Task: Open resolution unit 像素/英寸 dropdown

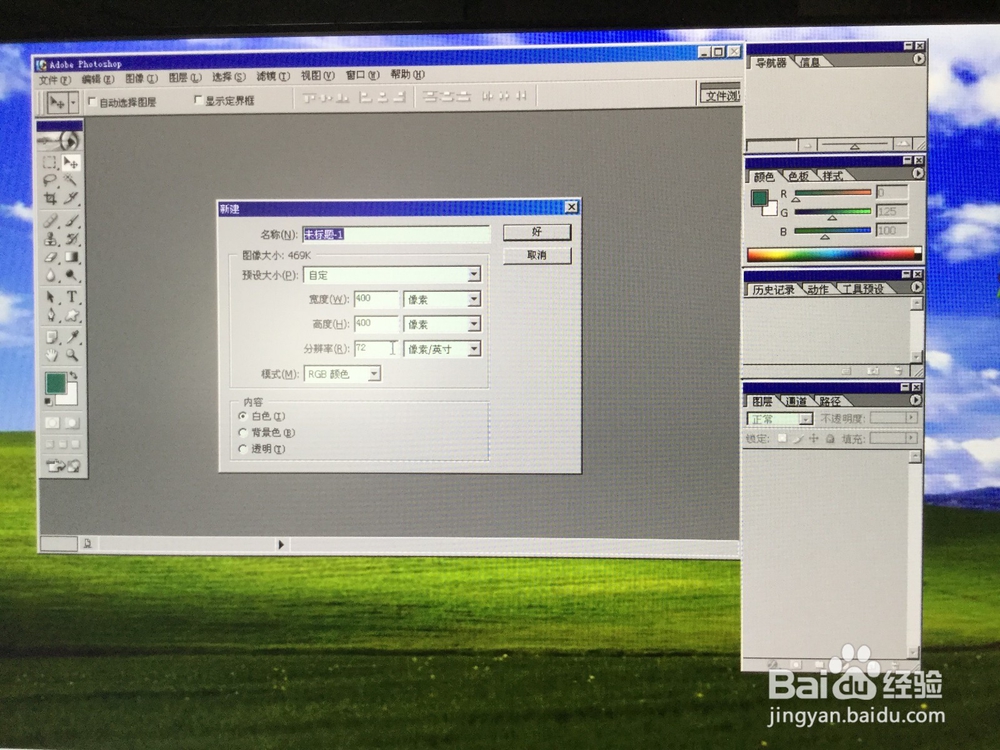Action: click(473, 349)
